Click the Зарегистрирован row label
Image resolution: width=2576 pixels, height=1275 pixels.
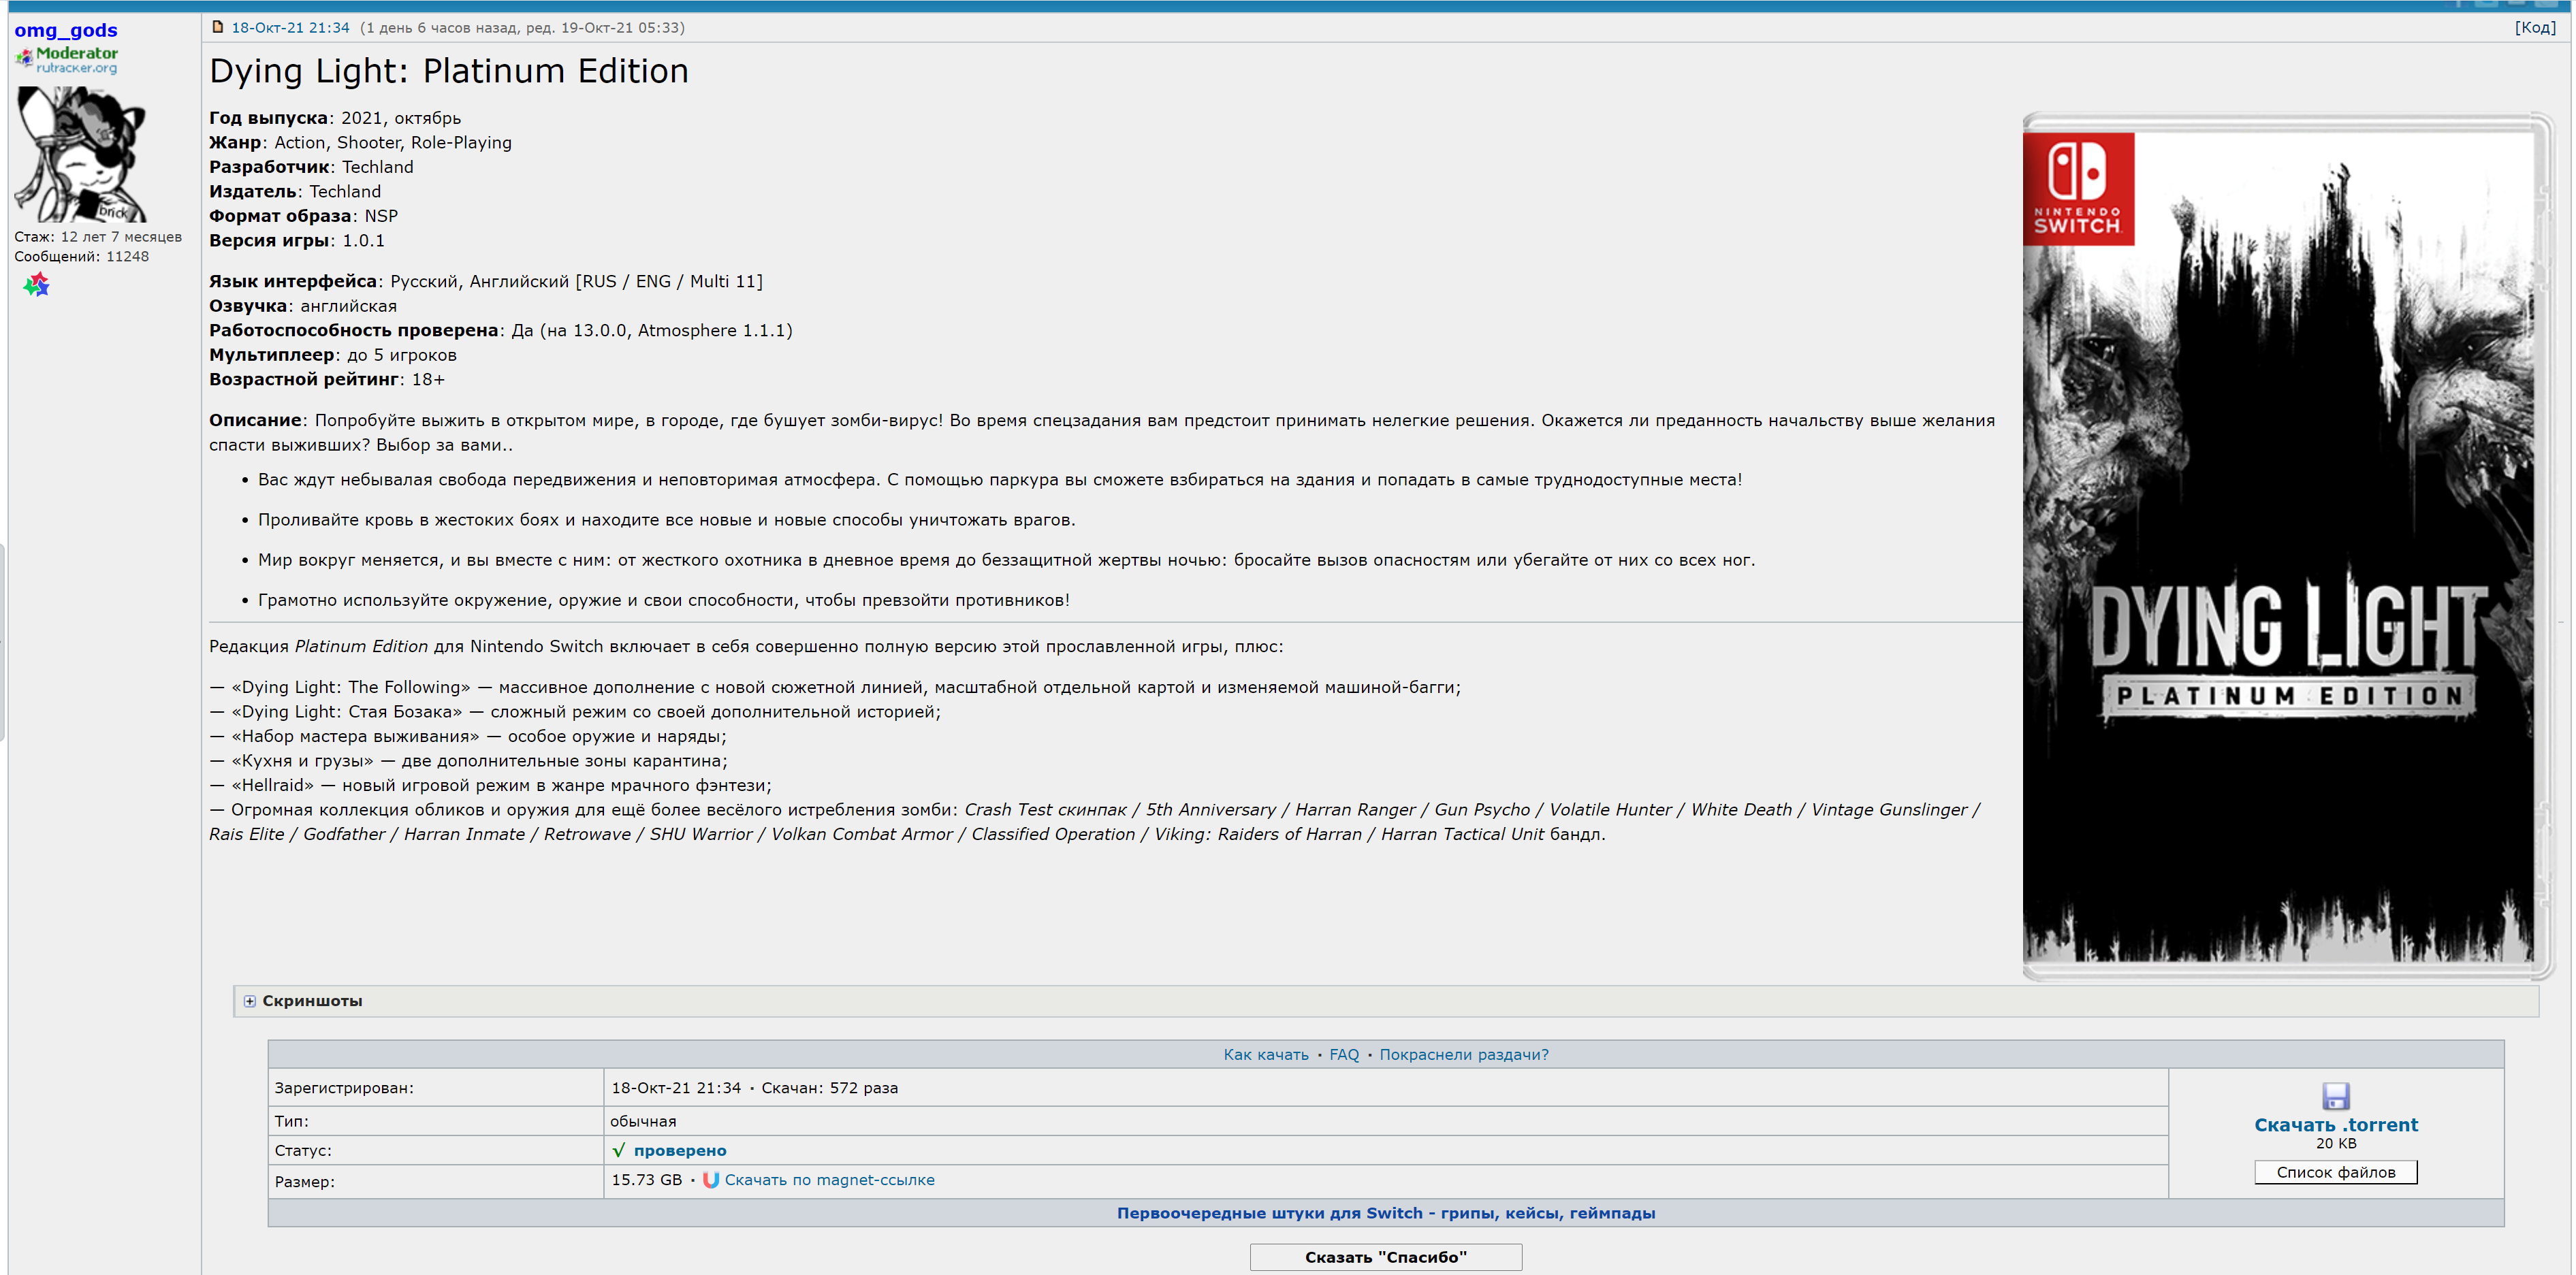(344, 1088)
